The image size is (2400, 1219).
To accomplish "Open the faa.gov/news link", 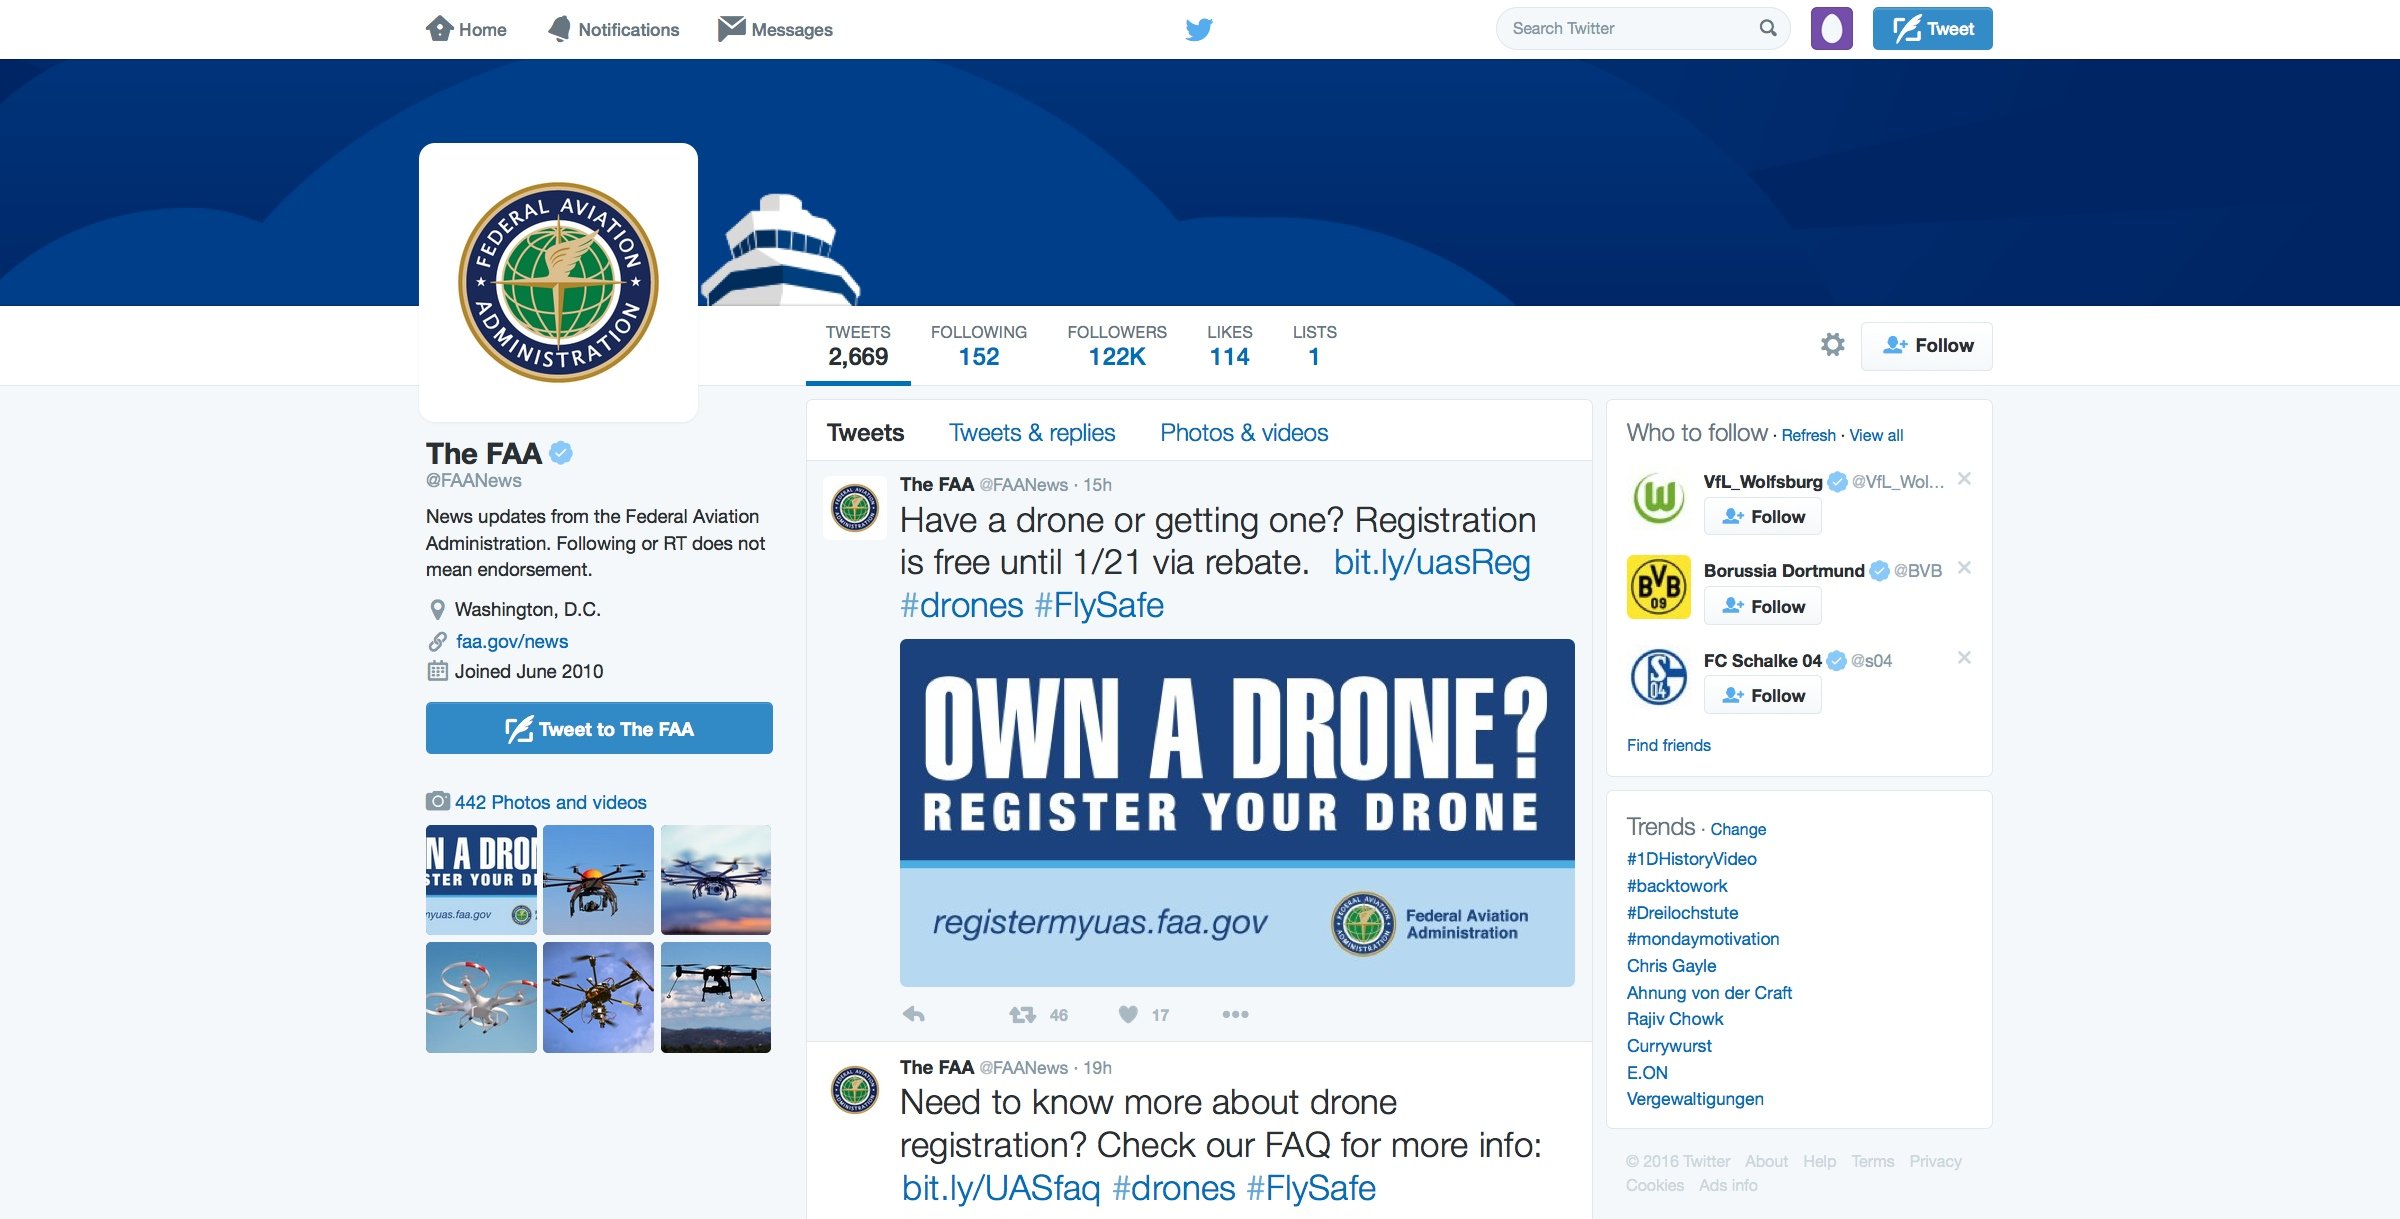I will tap(511, 641).
